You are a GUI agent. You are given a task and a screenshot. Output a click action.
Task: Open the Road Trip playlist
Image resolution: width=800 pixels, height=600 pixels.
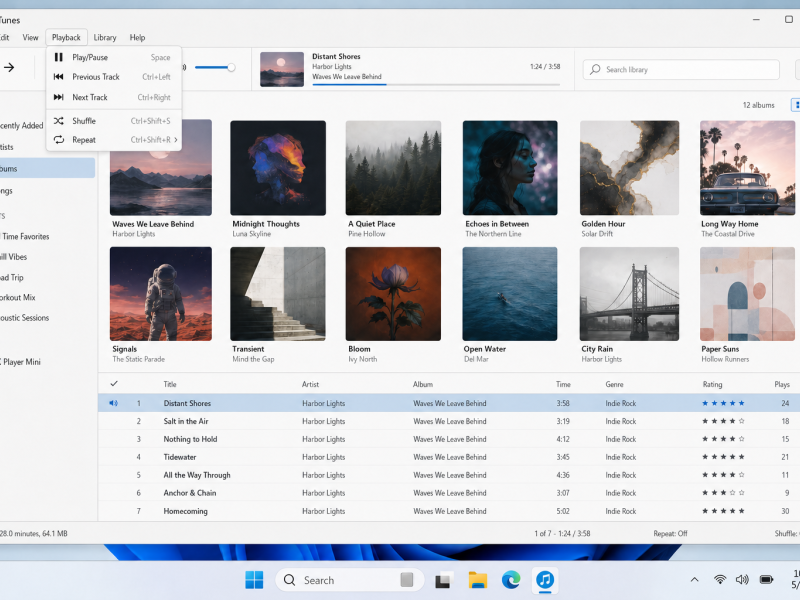point(12,277)
